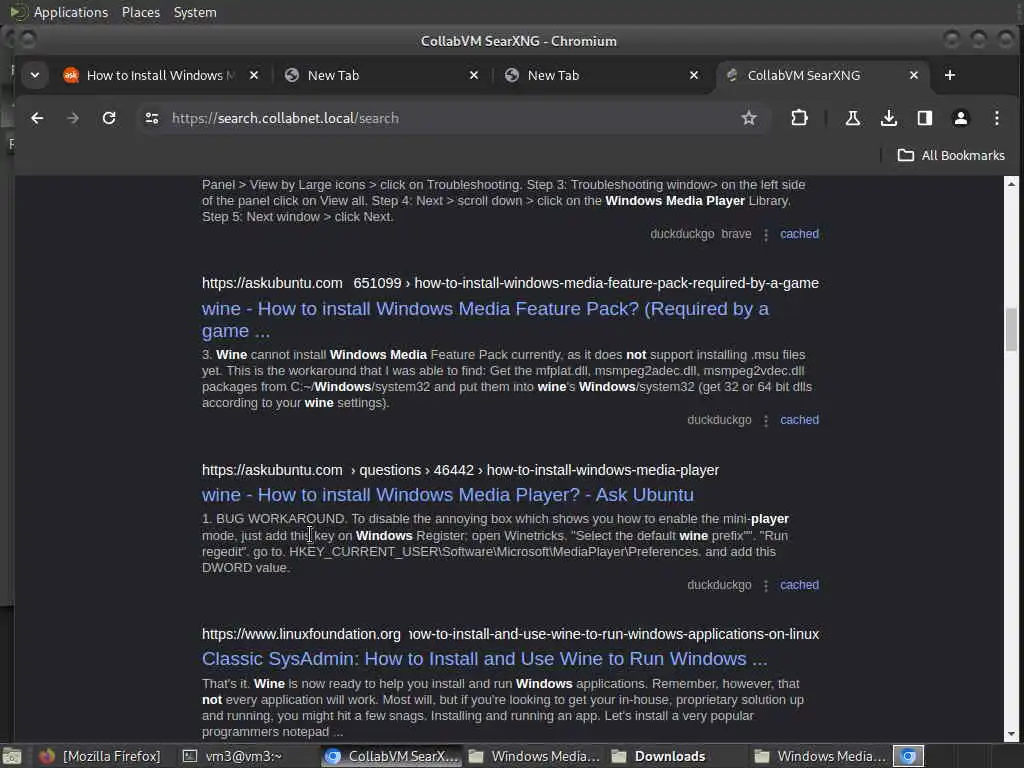The height and width of the screenshot is (768, 1024).
Task: Switch to the first New Tab
Action: pos(379,75)
